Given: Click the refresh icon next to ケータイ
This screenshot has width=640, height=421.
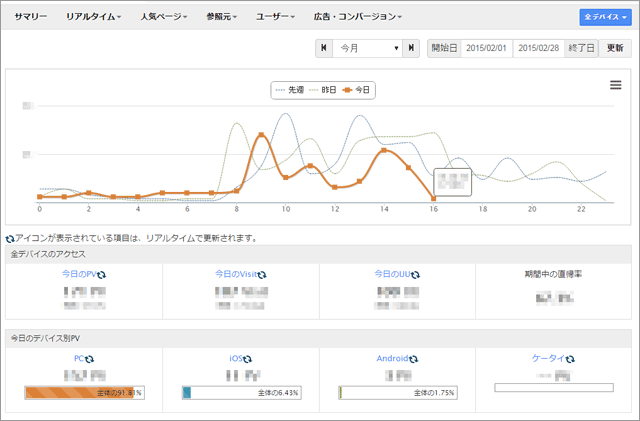Looking at the screenshot, I should point(570,359).
